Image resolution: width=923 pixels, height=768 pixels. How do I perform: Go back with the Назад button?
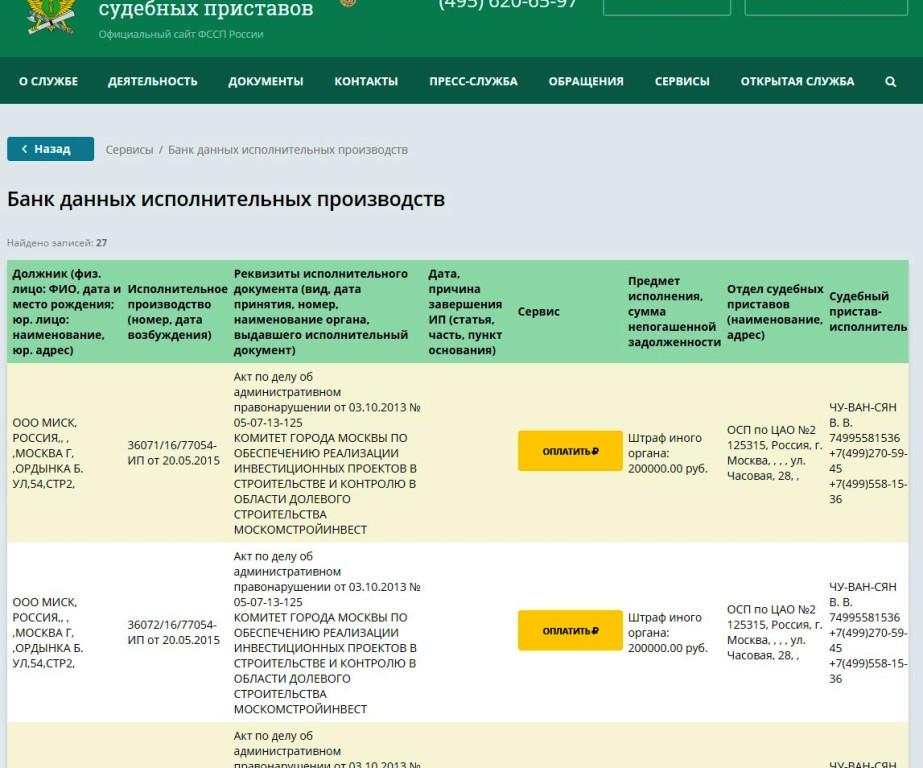[51, 149]
